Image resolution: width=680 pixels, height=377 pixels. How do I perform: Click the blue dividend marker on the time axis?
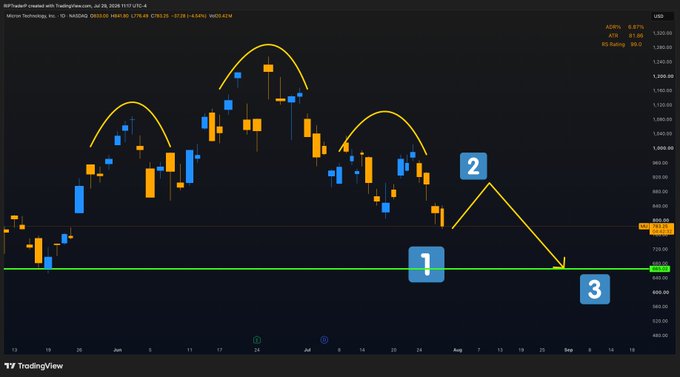[x=324, y=340]
